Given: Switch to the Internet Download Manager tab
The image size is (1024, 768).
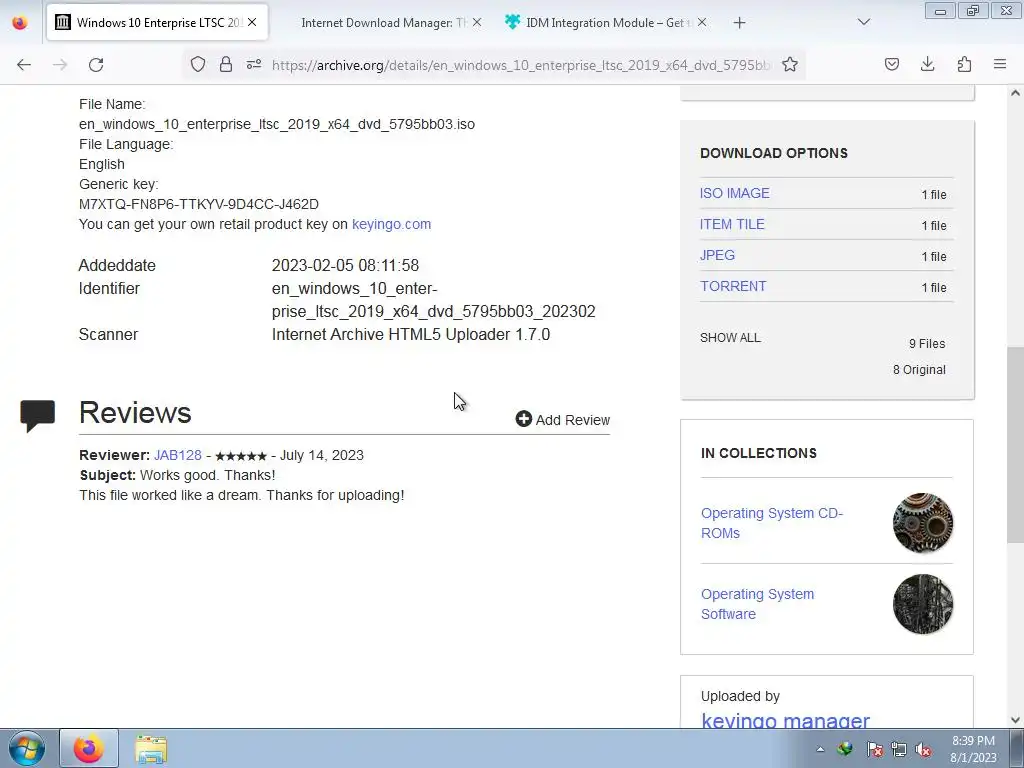Looking at the screenshot, I should point(383,22).
